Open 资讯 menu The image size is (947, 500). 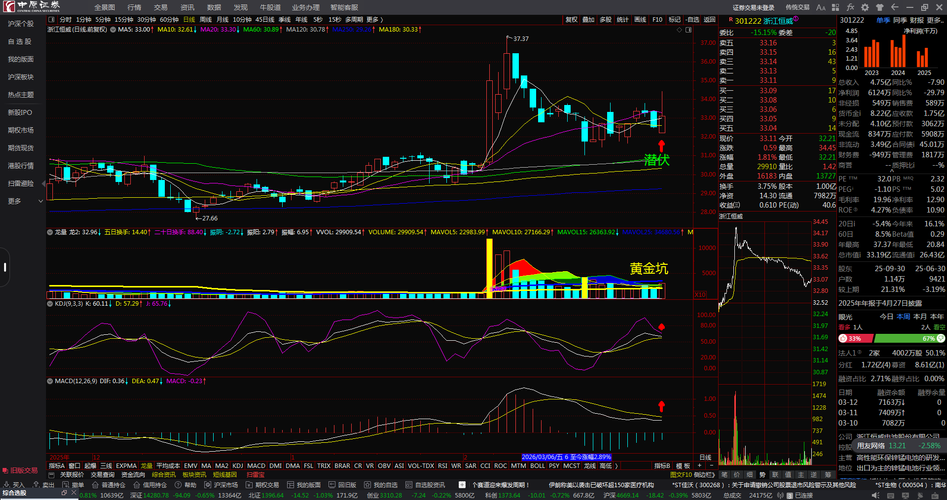pos(187,7)
